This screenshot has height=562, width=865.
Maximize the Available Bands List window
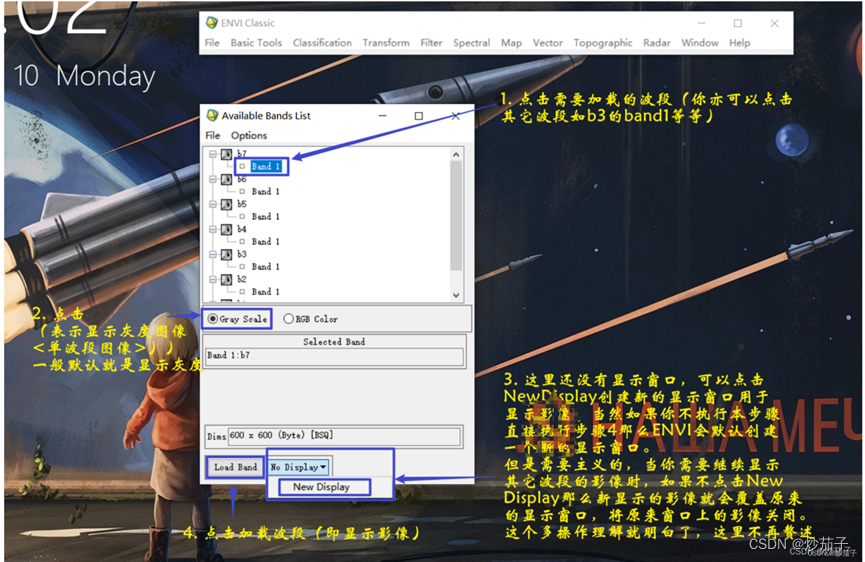click(x=419, y=116)
